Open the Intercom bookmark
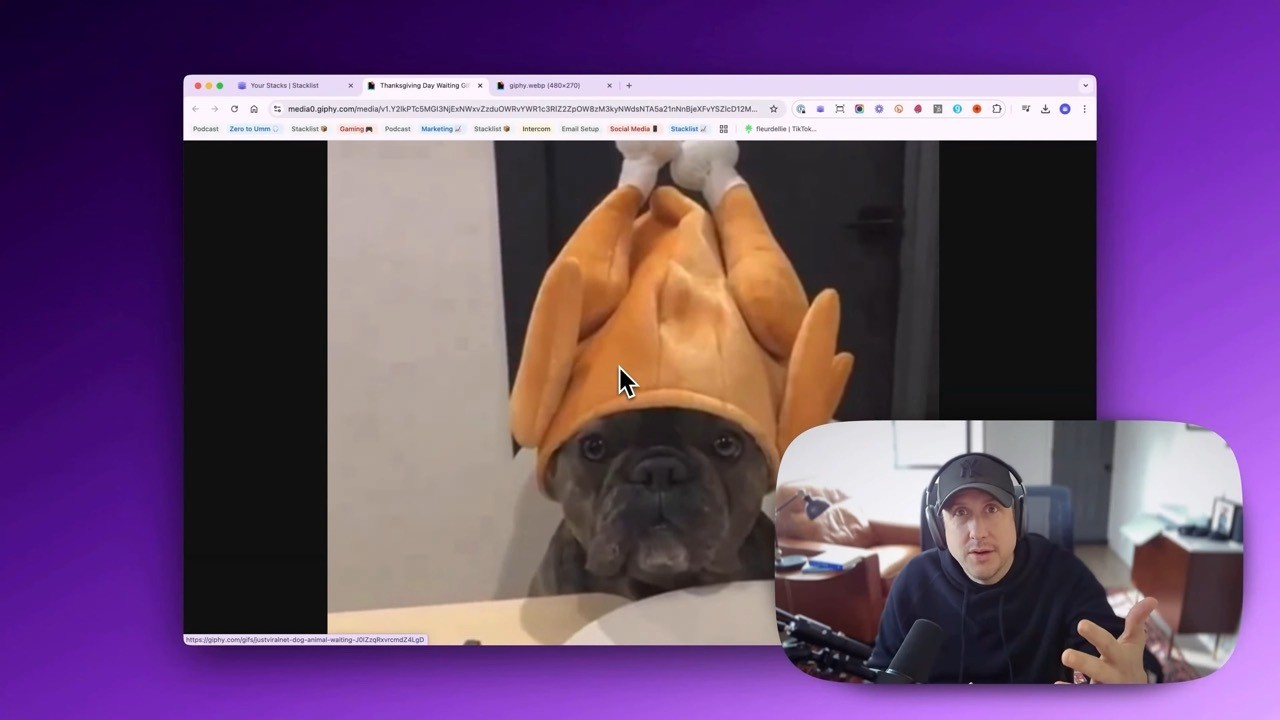 [536, 129]
